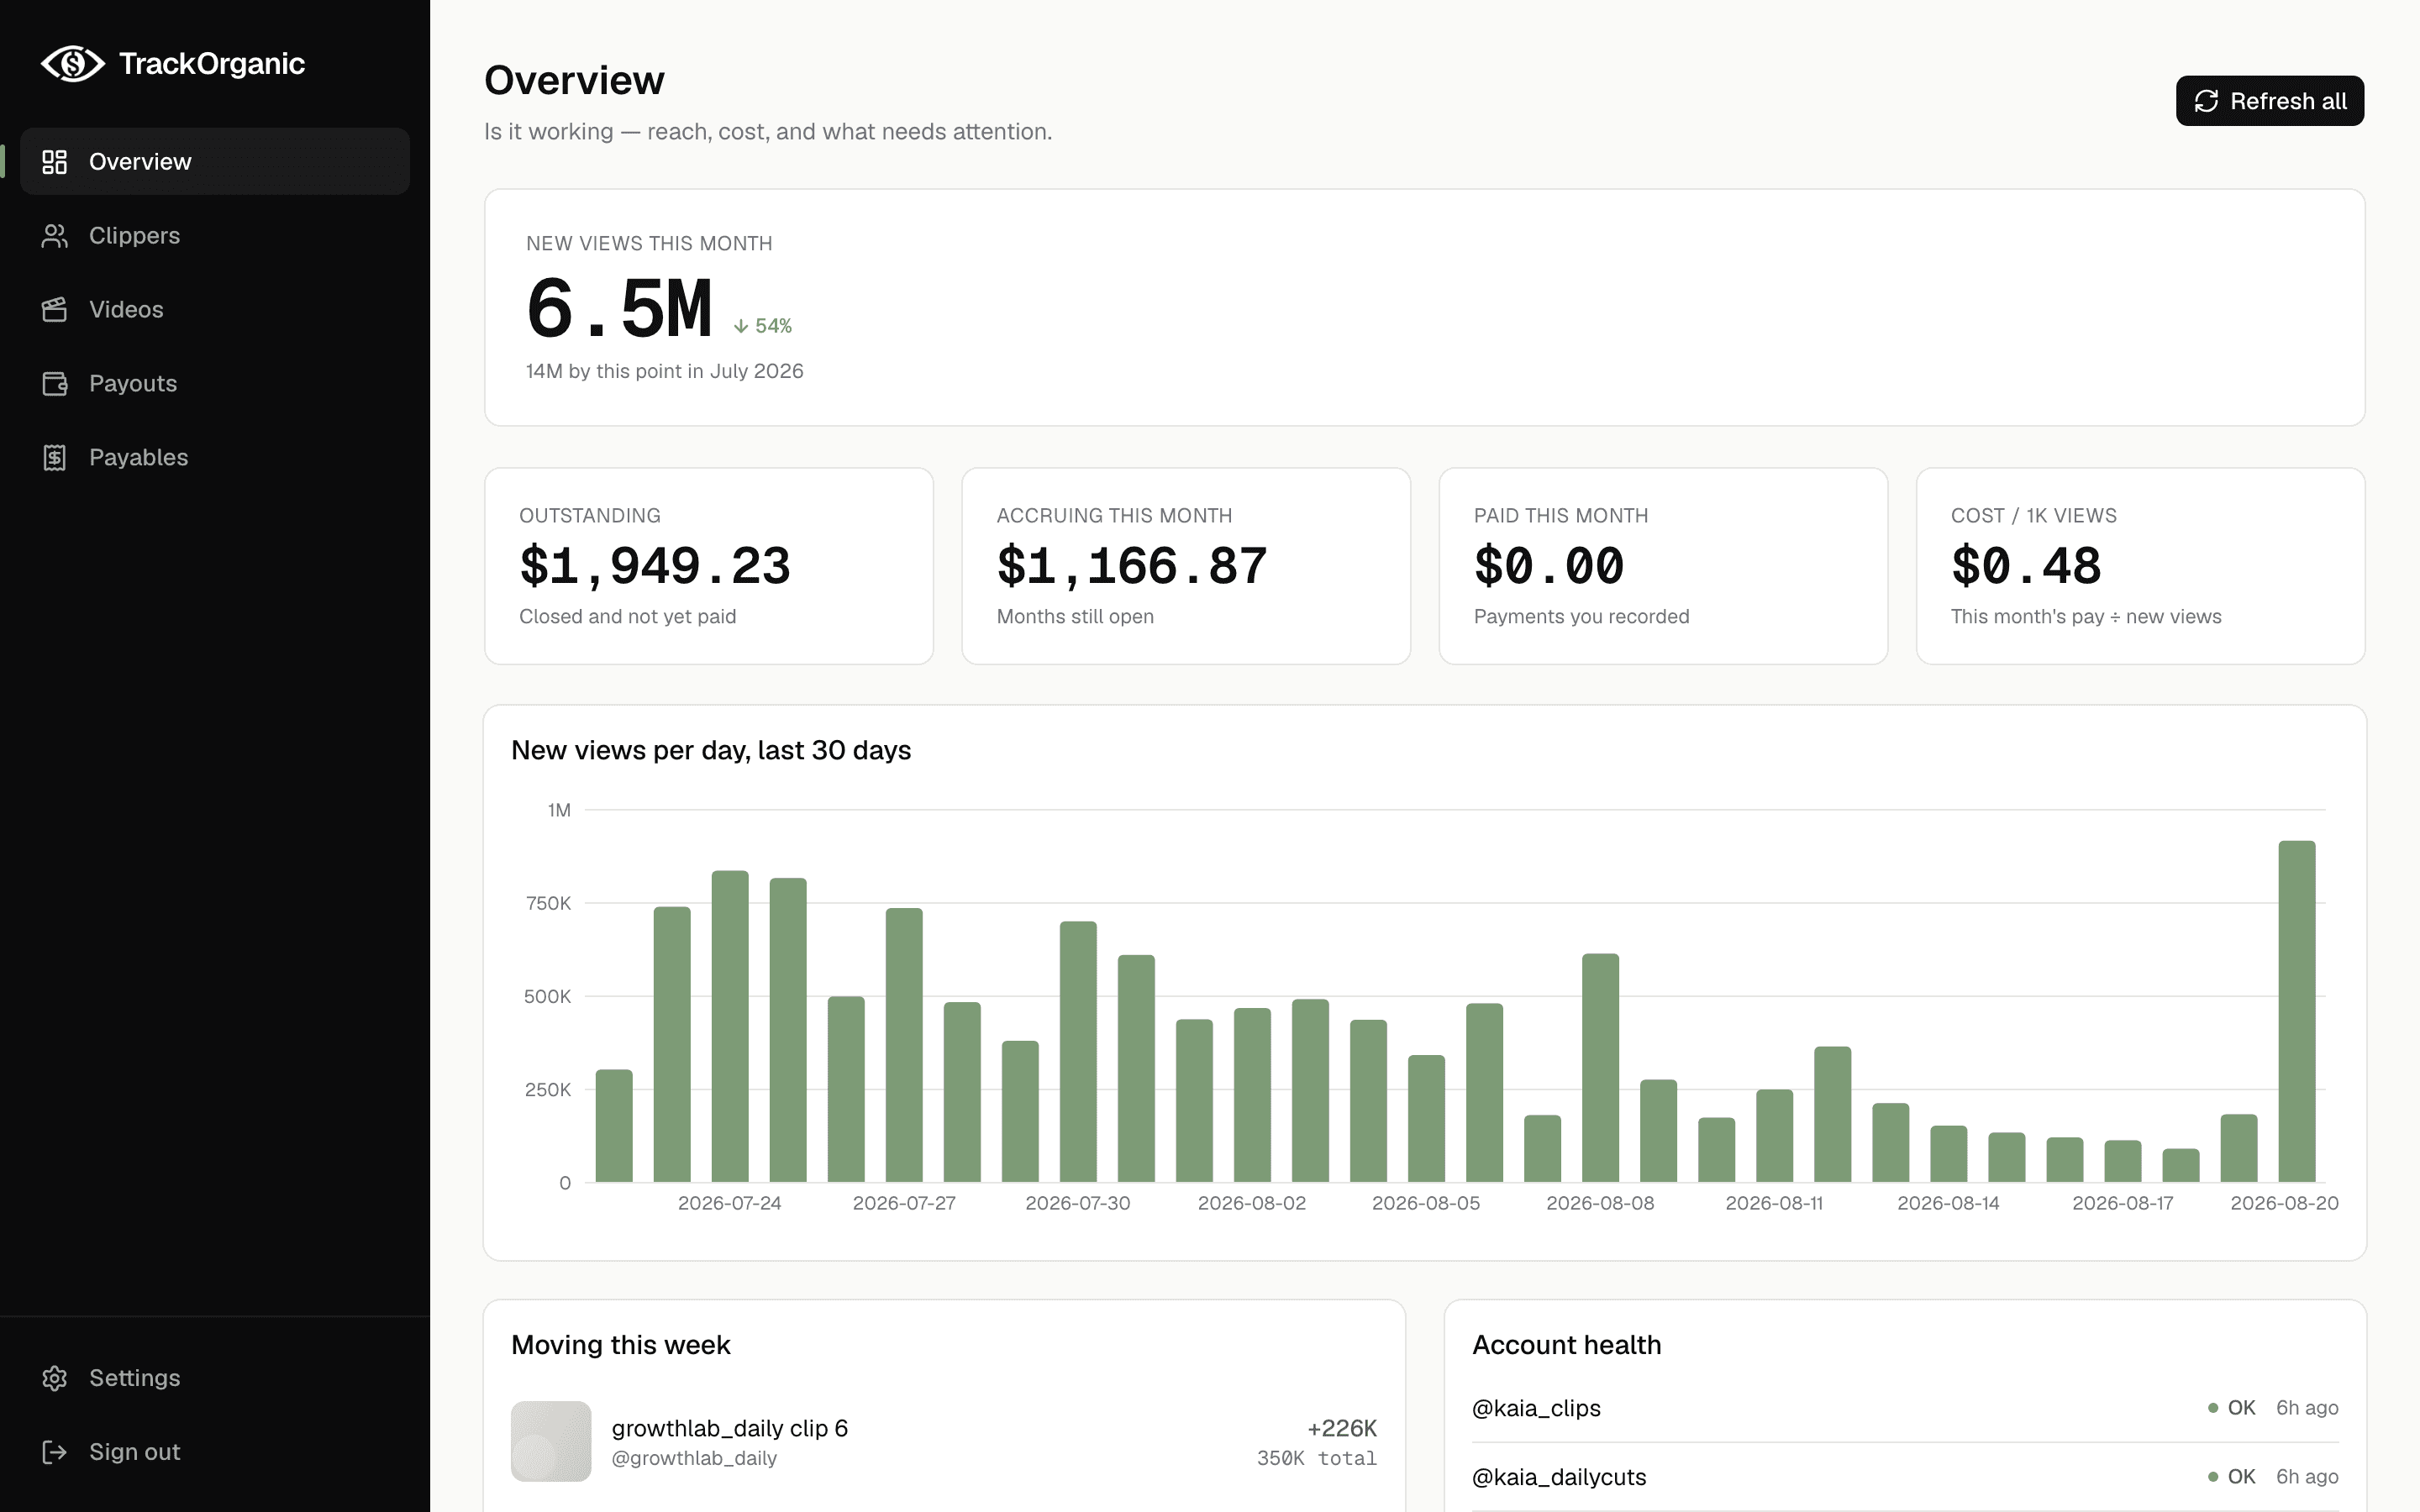Click the Videos clapperboard icon
2420x1512 pixels.
click(55, 309)
